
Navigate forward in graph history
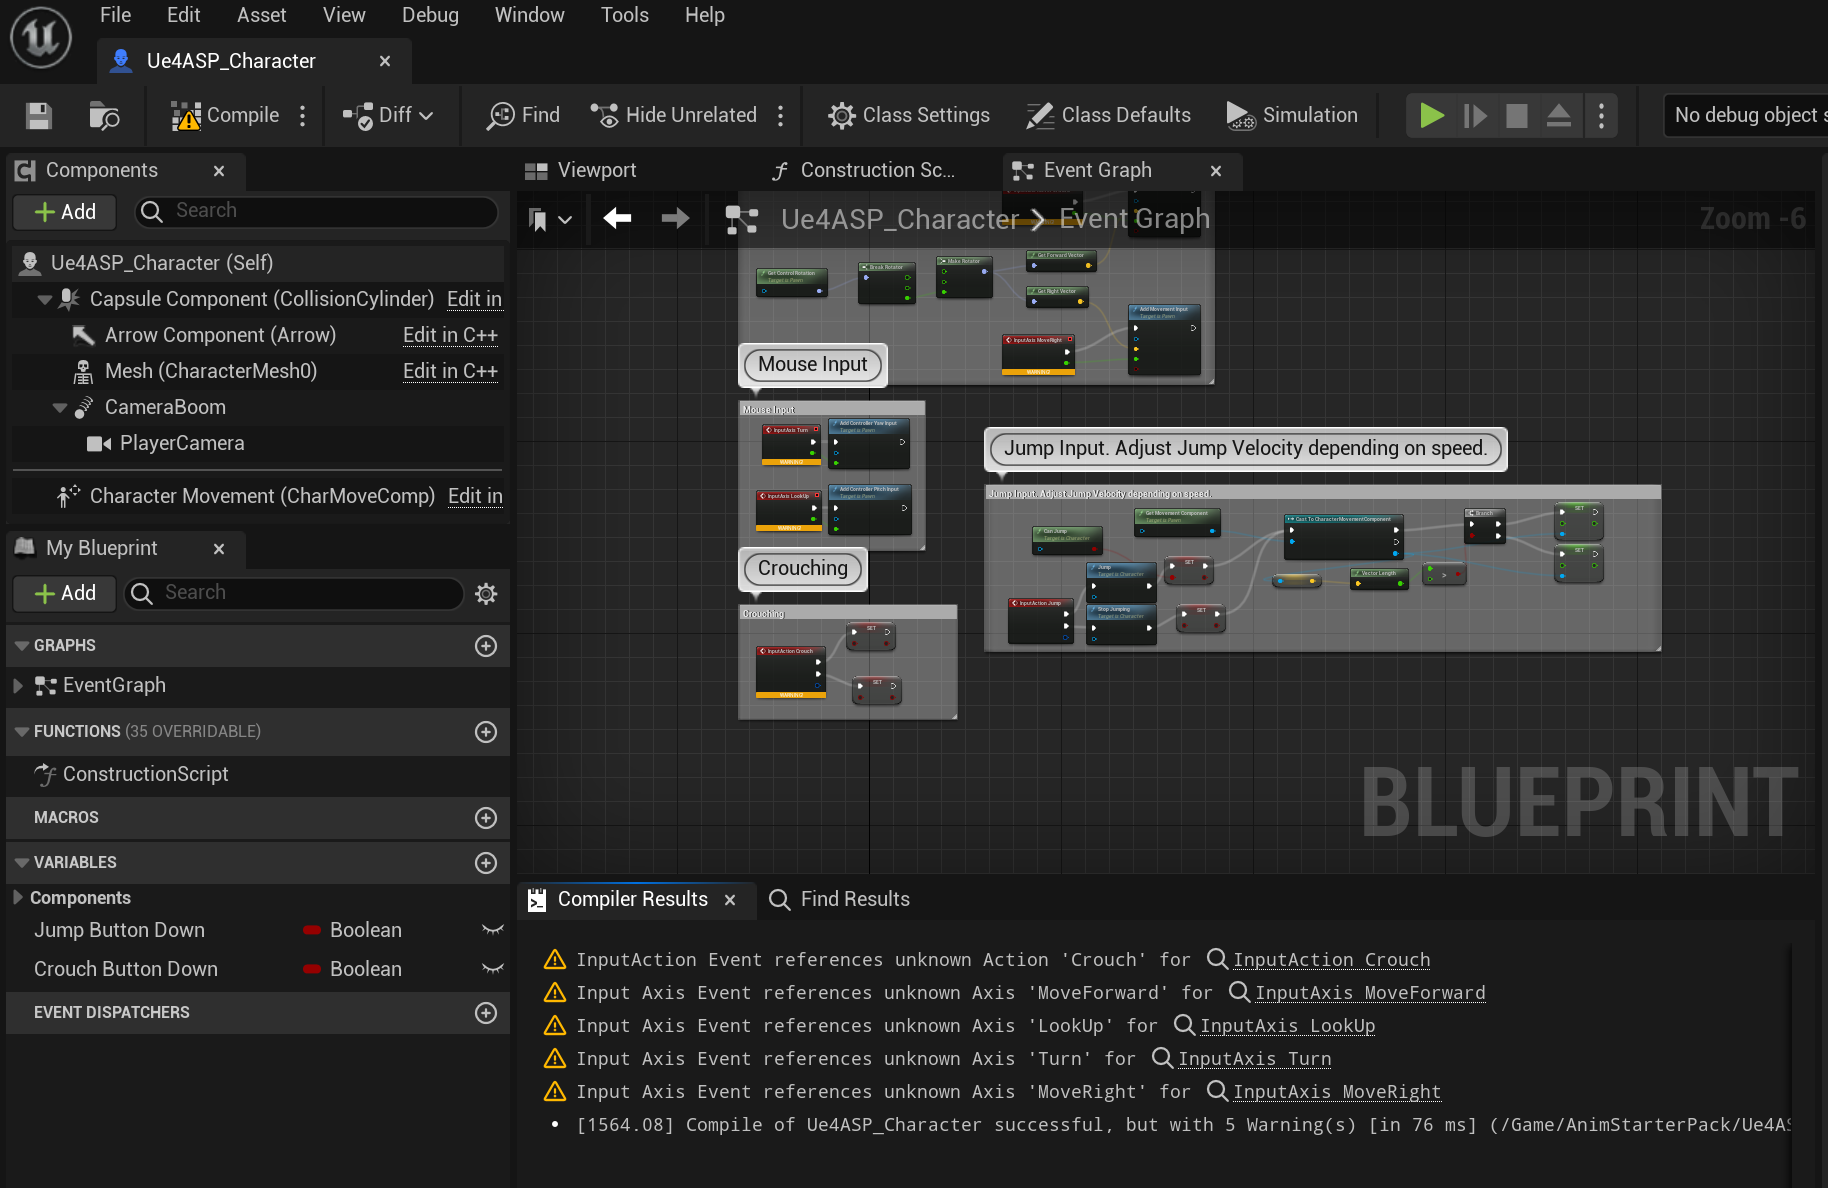(x=675, y=218)
